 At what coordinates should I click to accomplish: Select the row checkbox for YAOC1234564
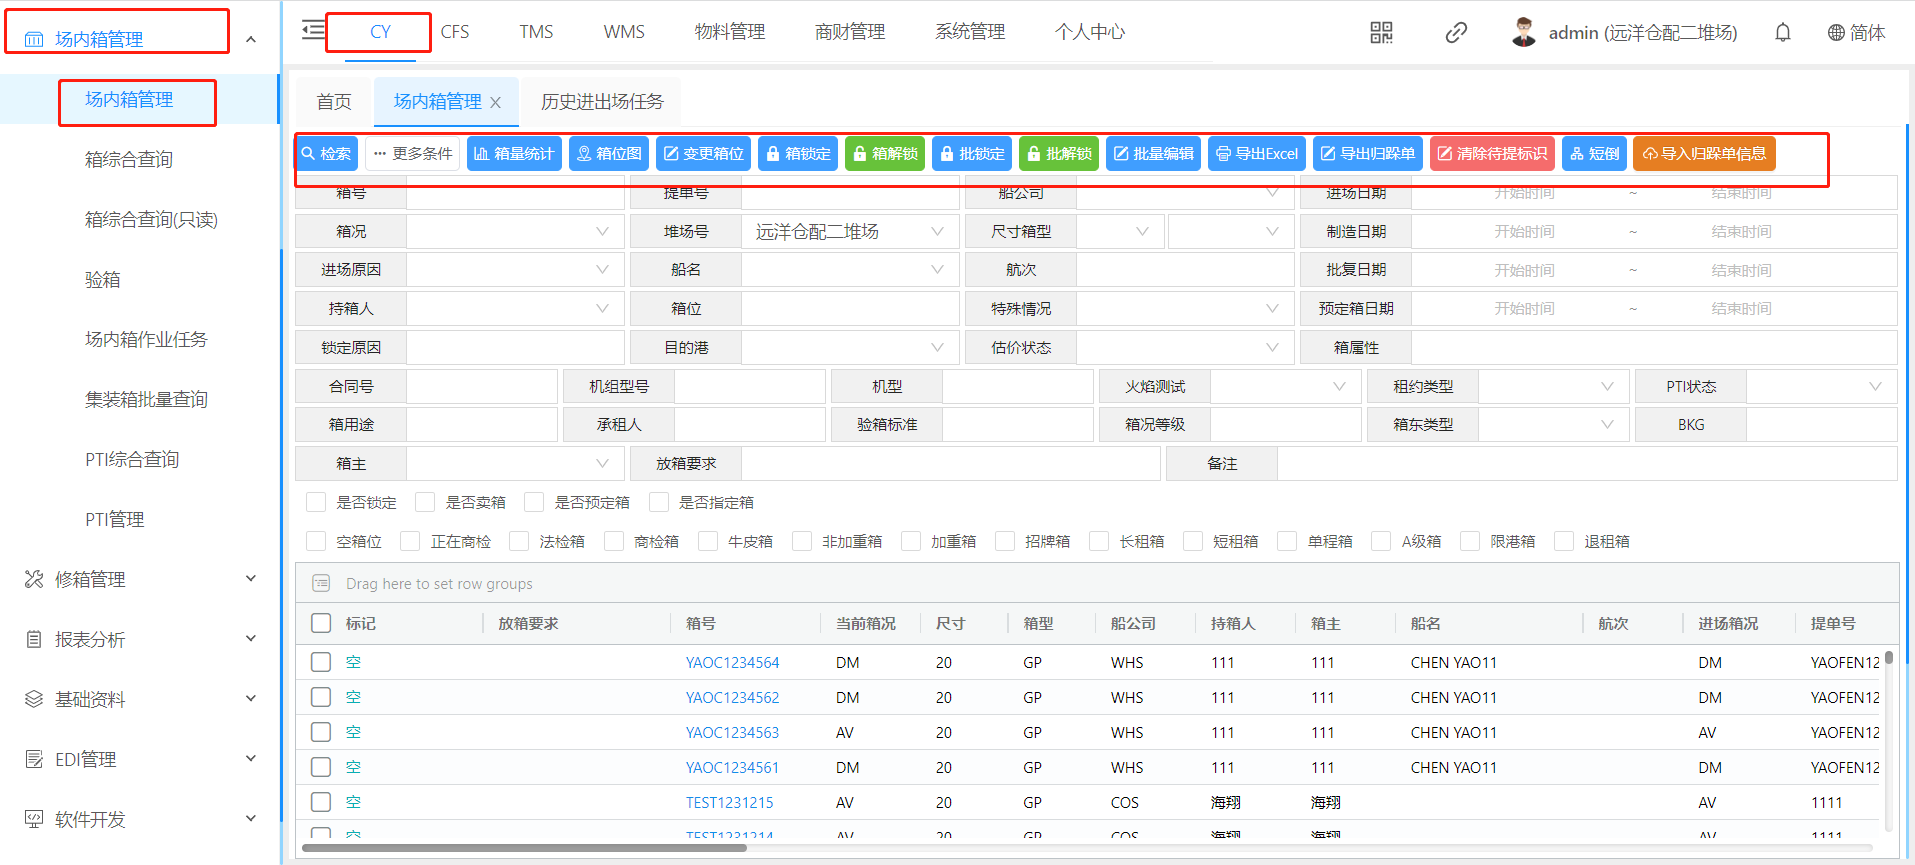[x=321, y=662]
